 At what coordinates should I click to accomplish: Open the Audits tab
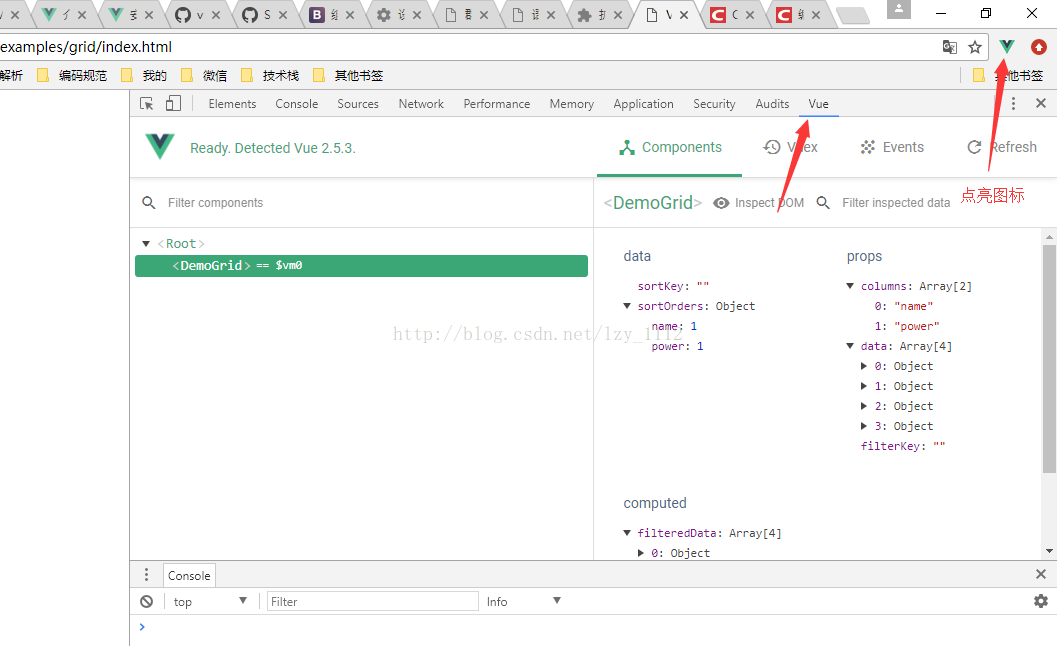click(x=772, y=104)
